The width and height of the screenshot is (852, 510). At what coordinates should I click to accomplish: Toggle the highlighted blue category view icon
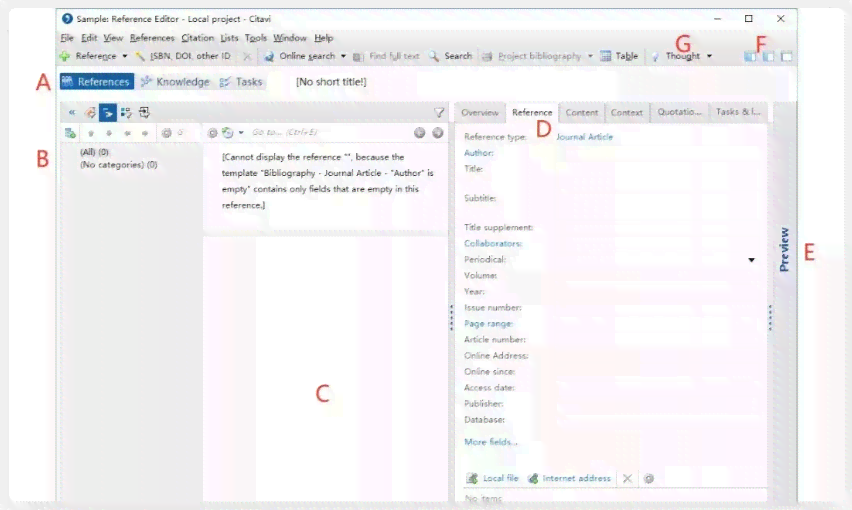108,112
